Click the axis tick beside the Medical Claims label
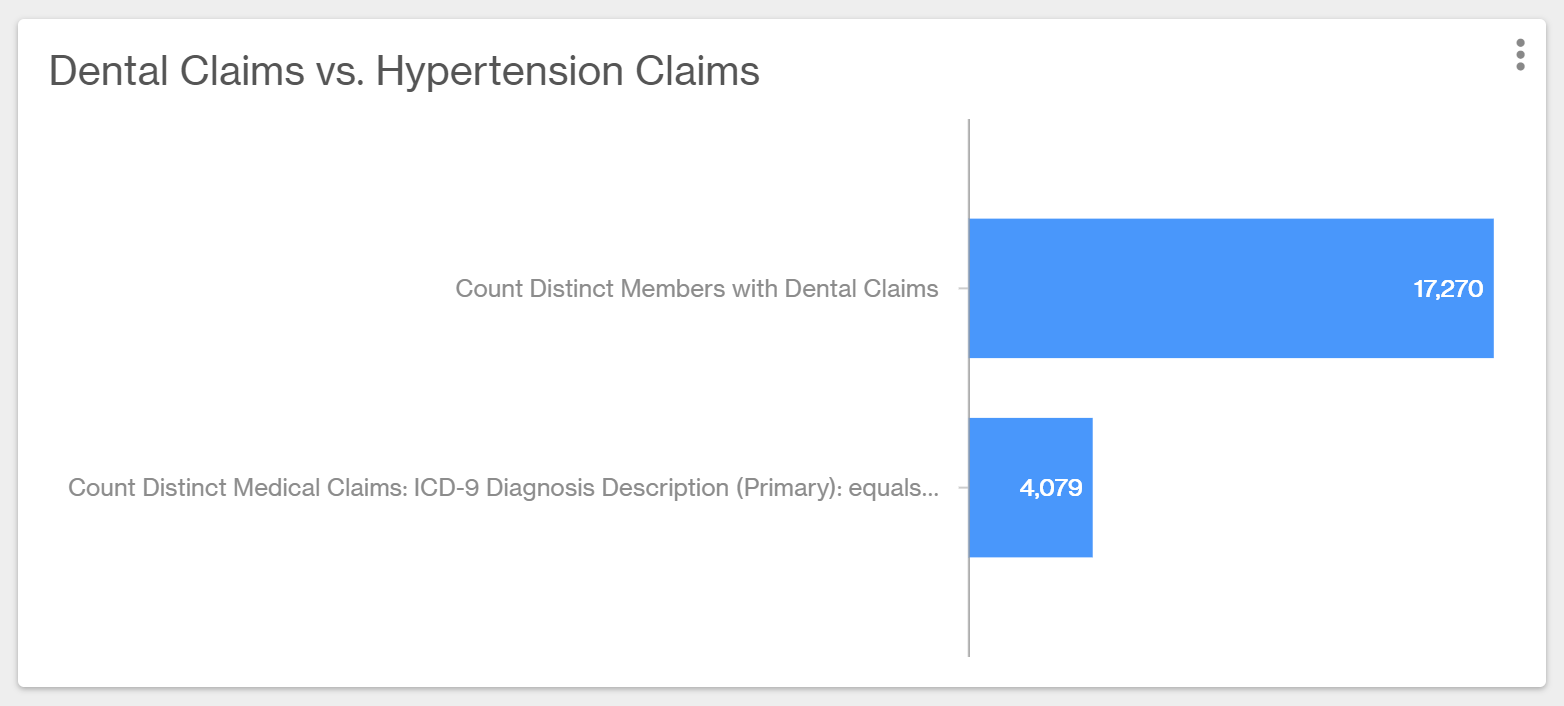 [x=963, y=488]
